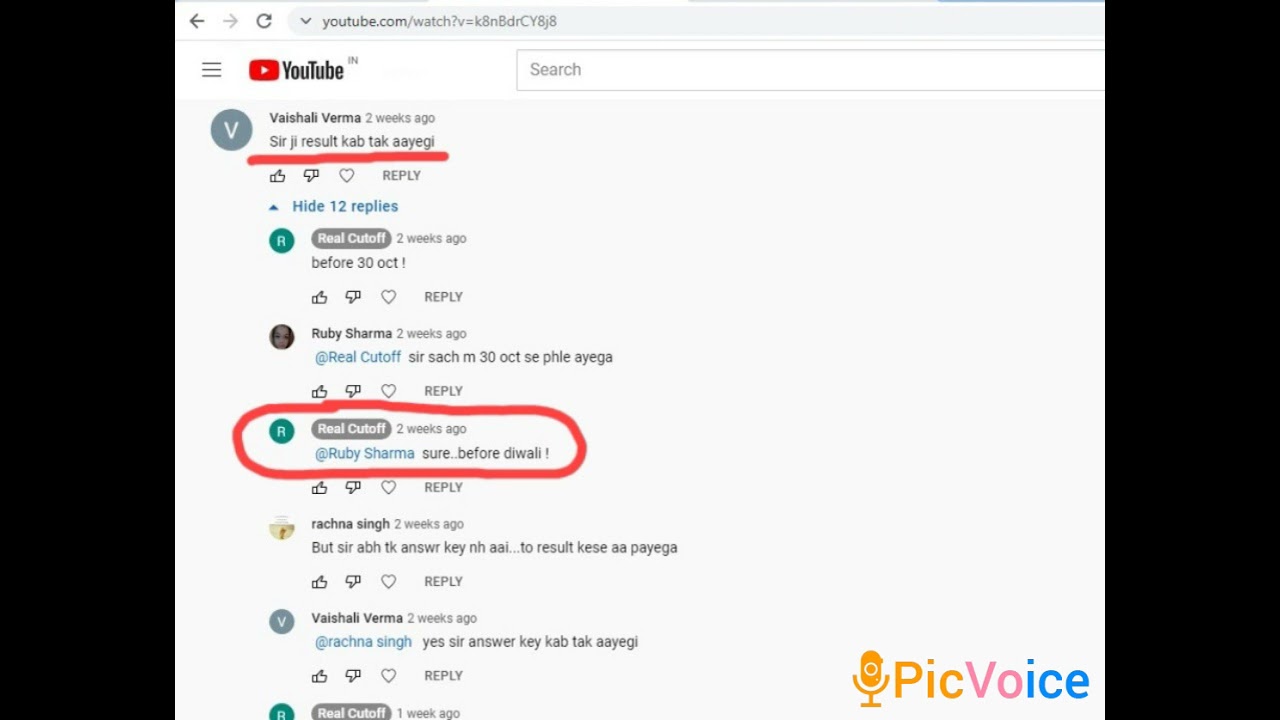Click the YouTube Search field
Screen dimensions: 1280x720
(x=810, y=70)
